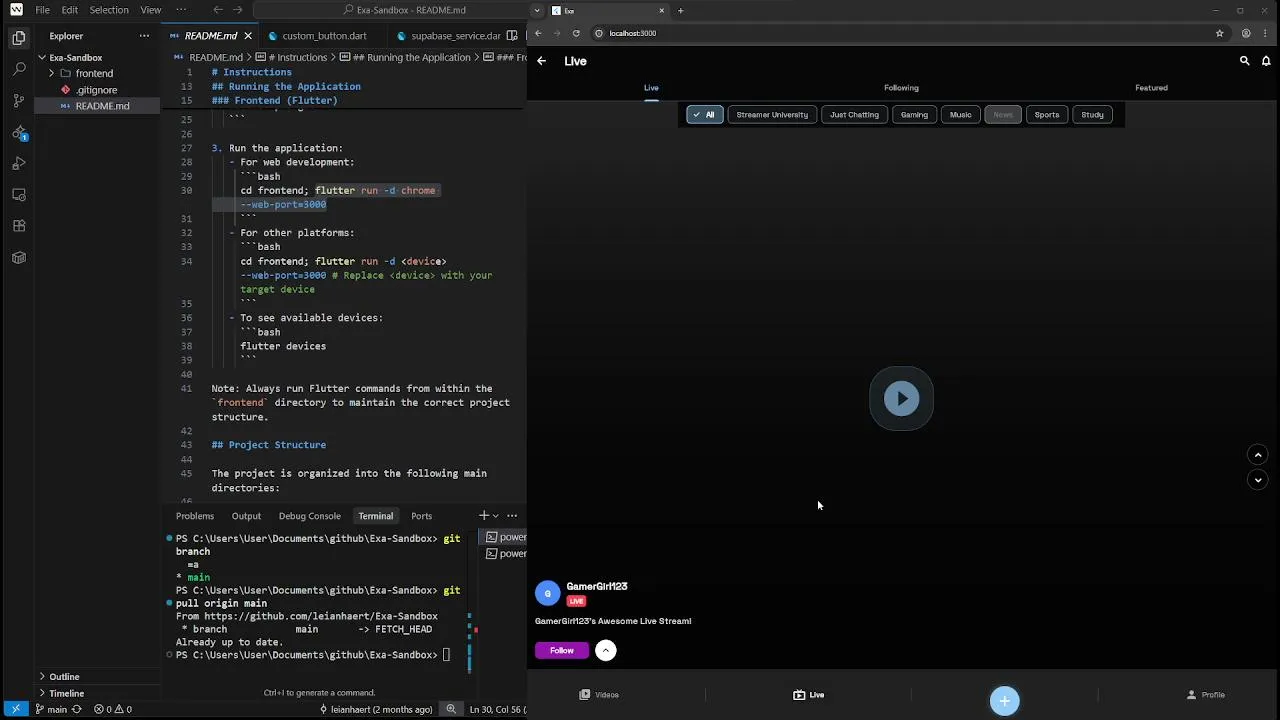Image resolution: width=1280 pixels, height=720 pixels.
Task: Open the Edit menu
Action: tap(70, 10)
